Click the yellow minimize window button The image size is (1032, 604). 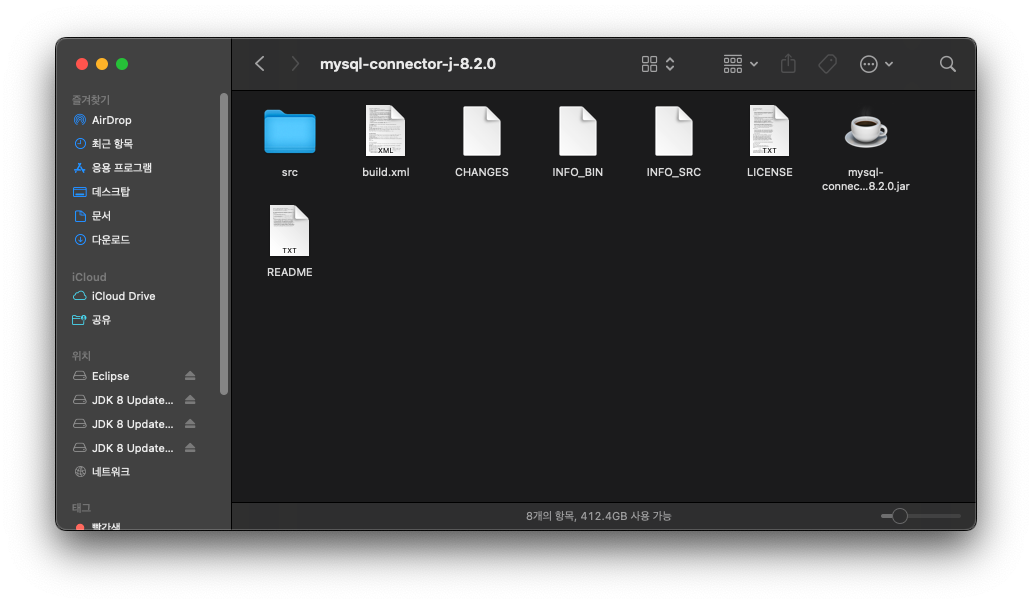102,64
